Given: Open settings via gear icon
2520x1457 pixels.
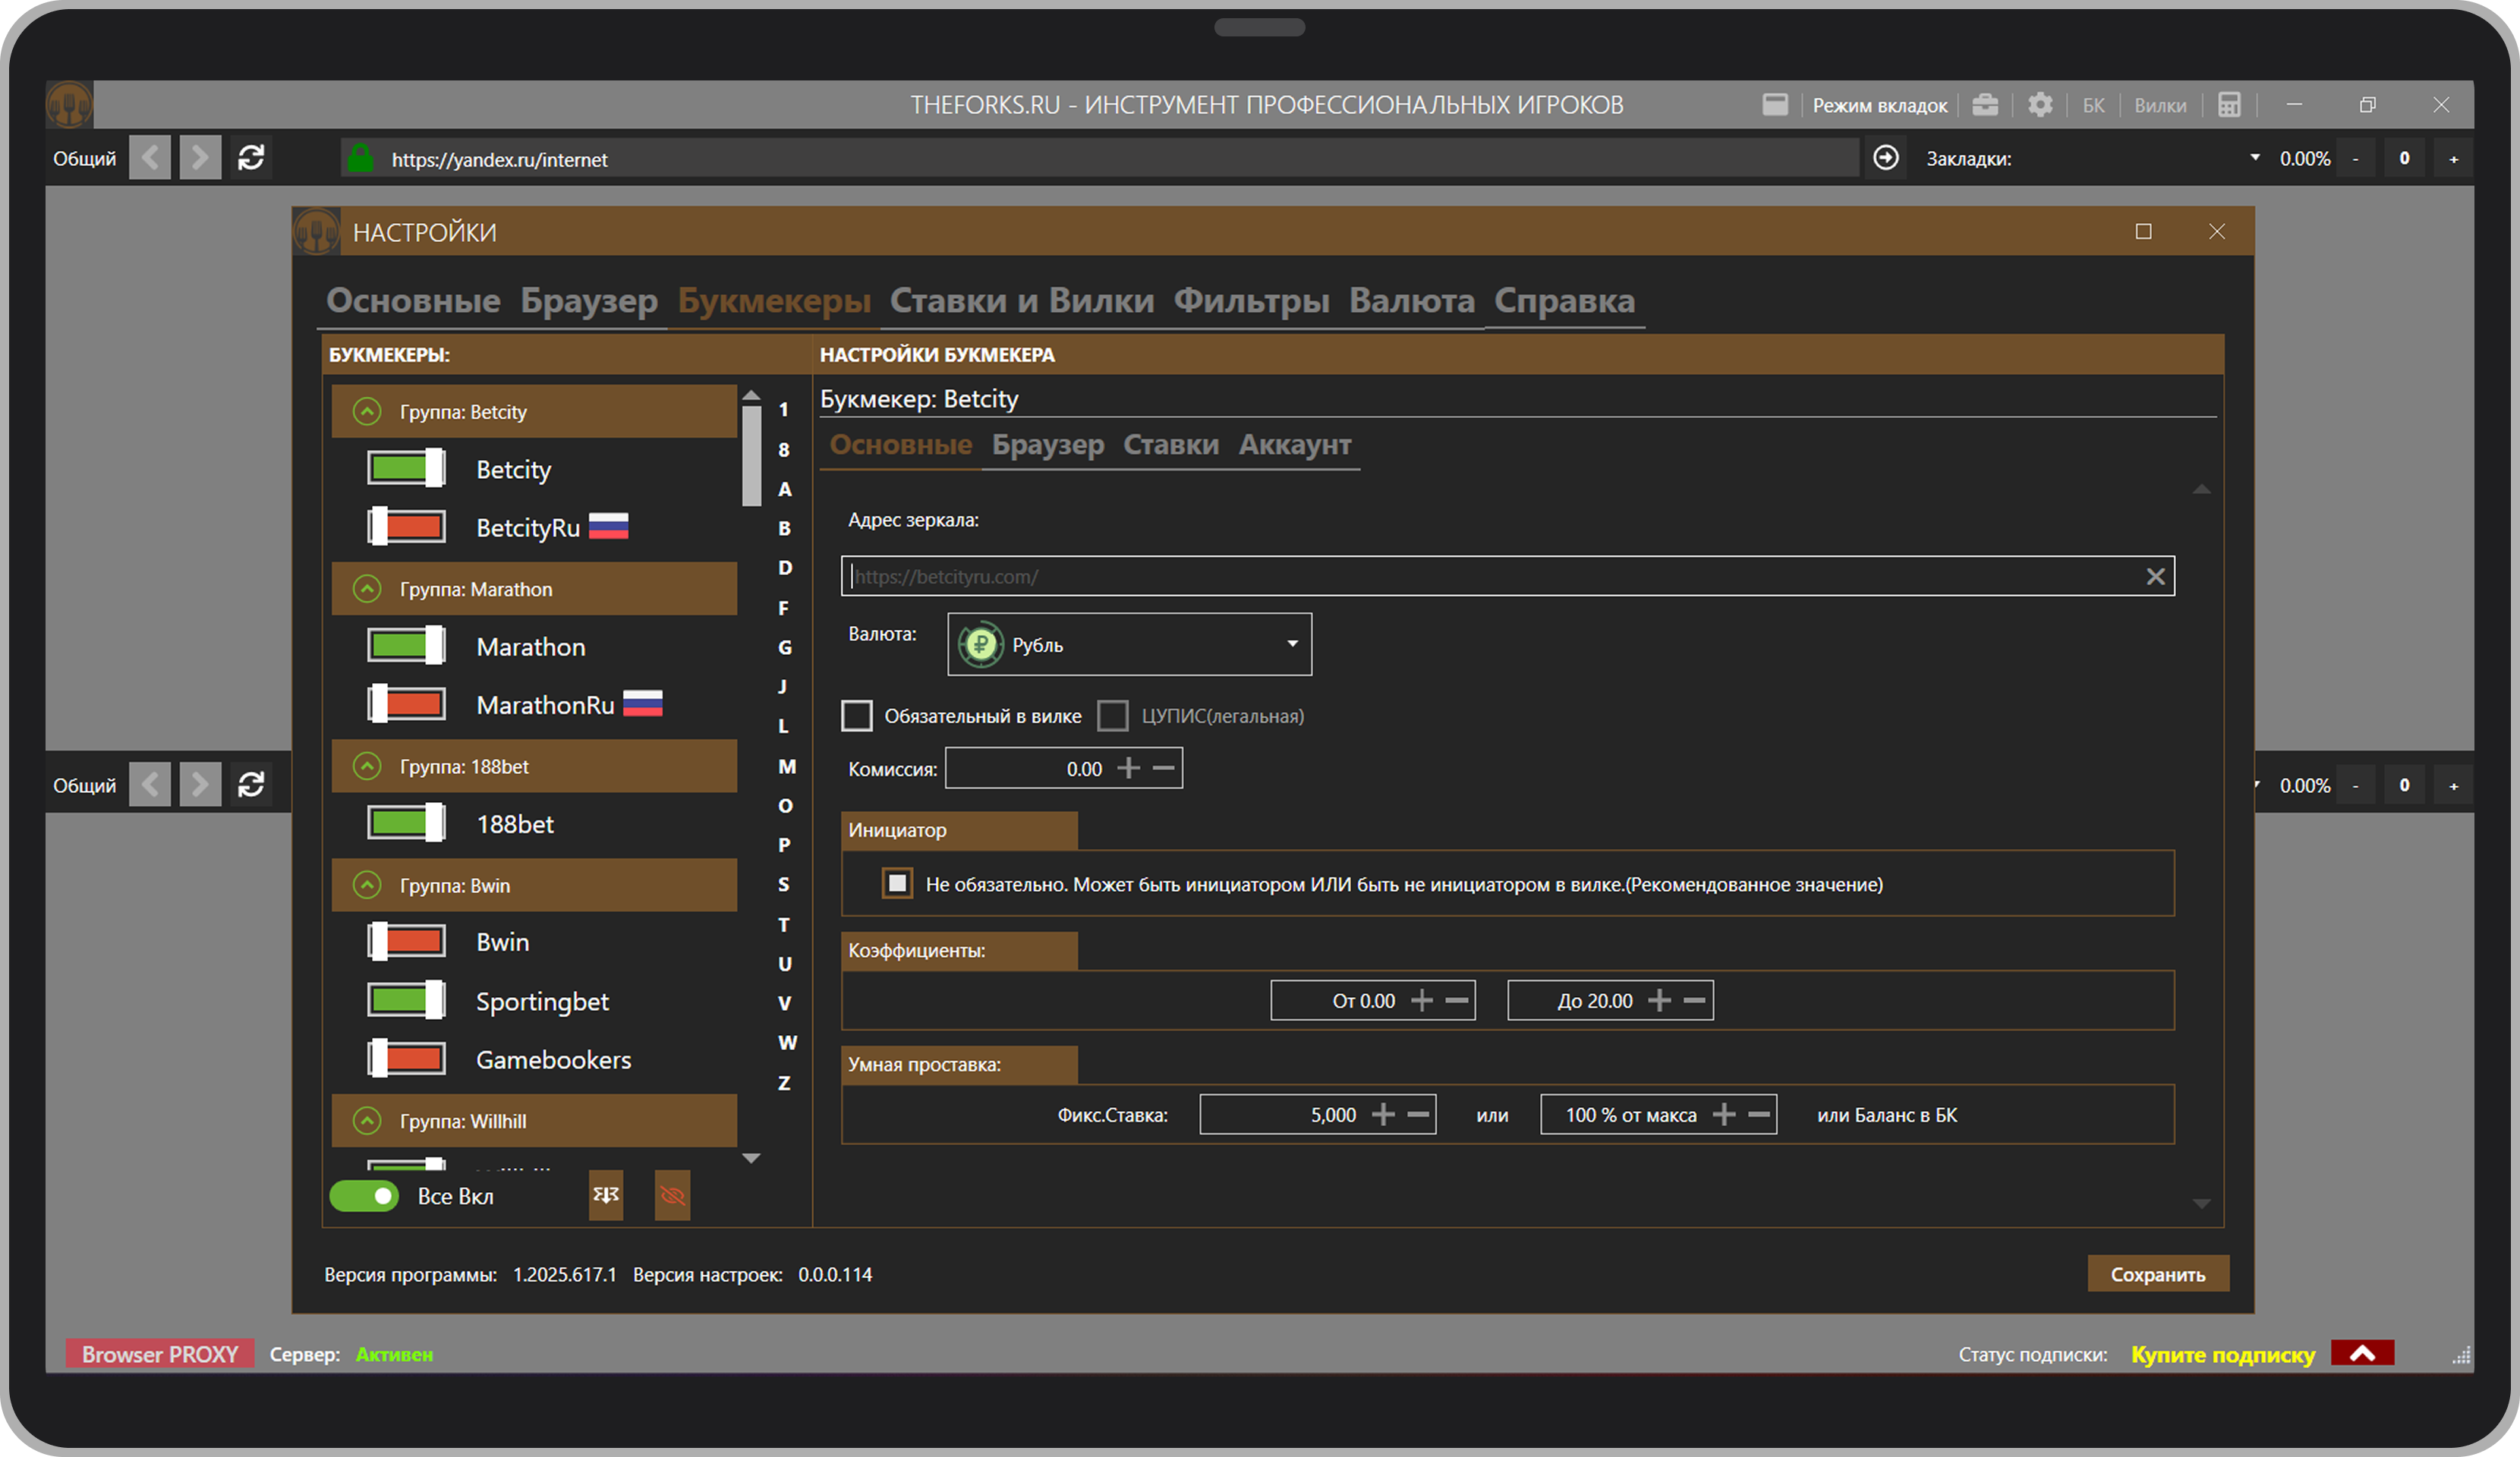Looking at the screenshot, I should tap(2040, 105).
